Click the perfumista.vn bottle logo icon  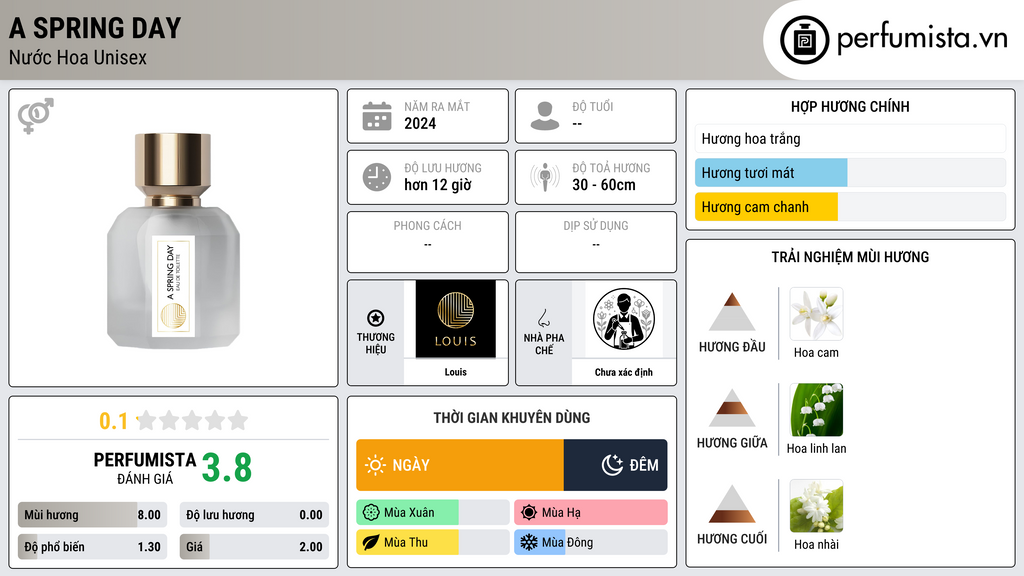[804, 40]
